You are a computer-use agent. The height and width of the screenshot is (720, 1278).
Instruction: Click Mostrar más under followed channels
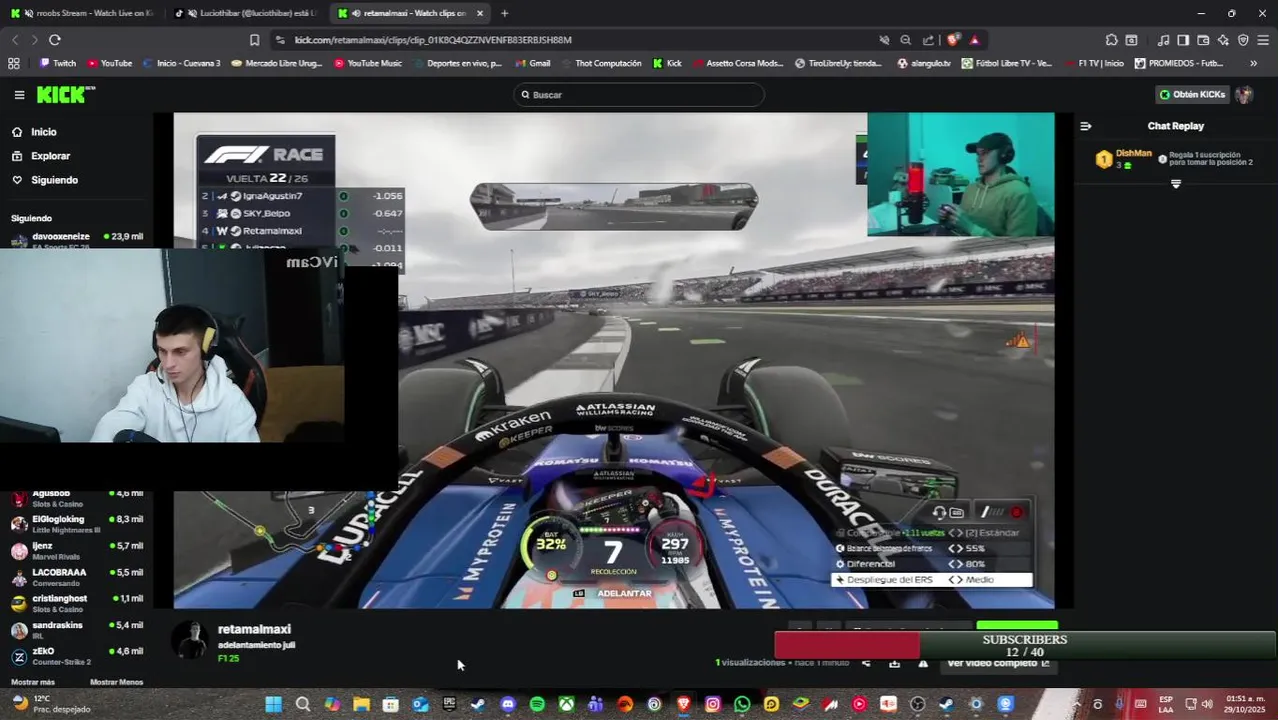pyautogui.click(x=33, y=682)
